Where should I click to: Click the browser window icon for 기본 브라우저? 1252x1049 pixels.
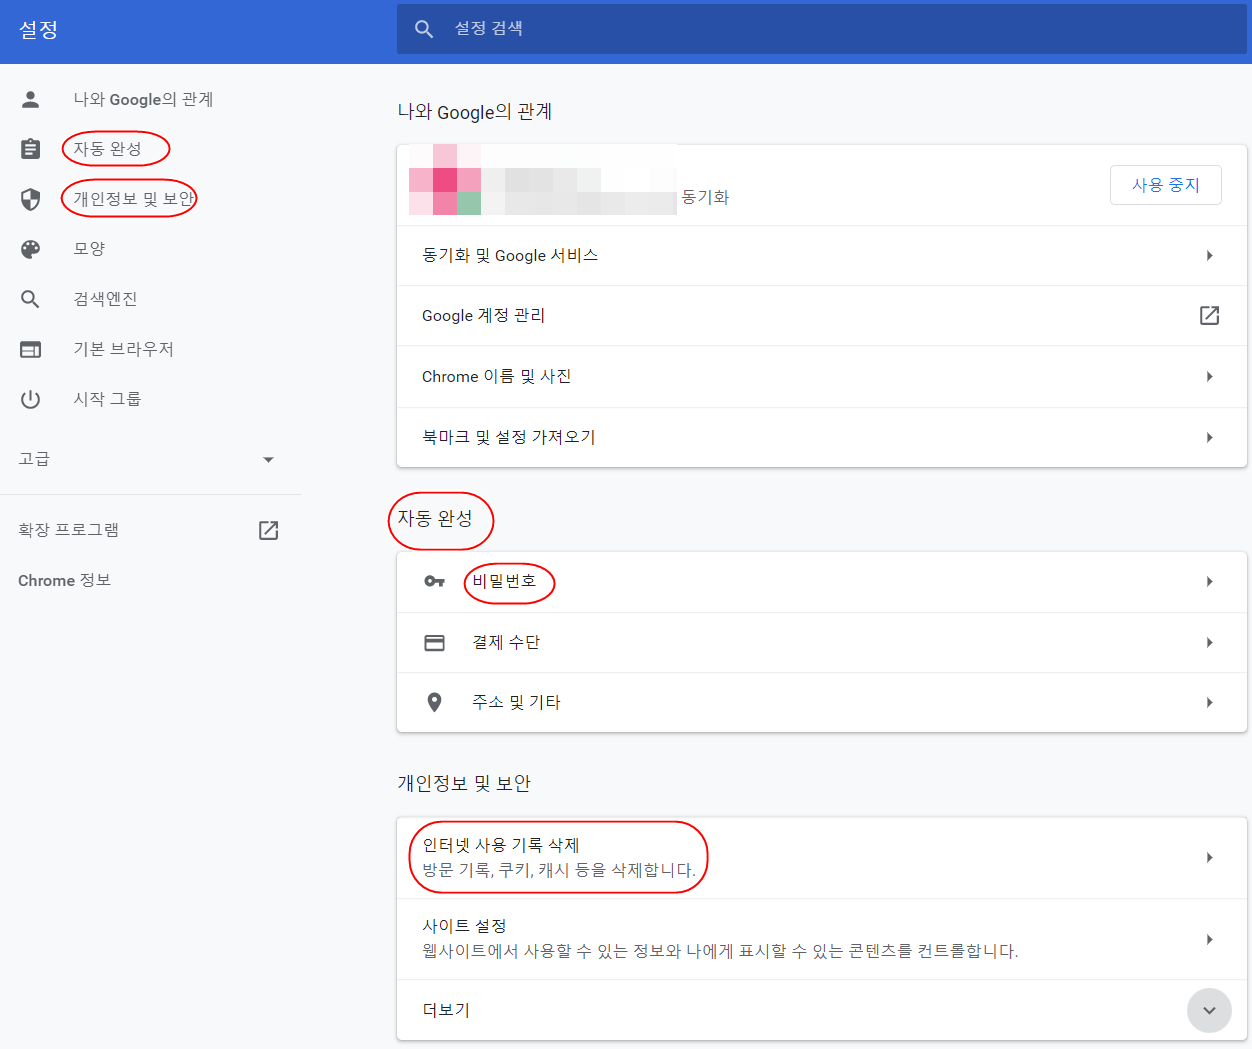pos(31,349)
